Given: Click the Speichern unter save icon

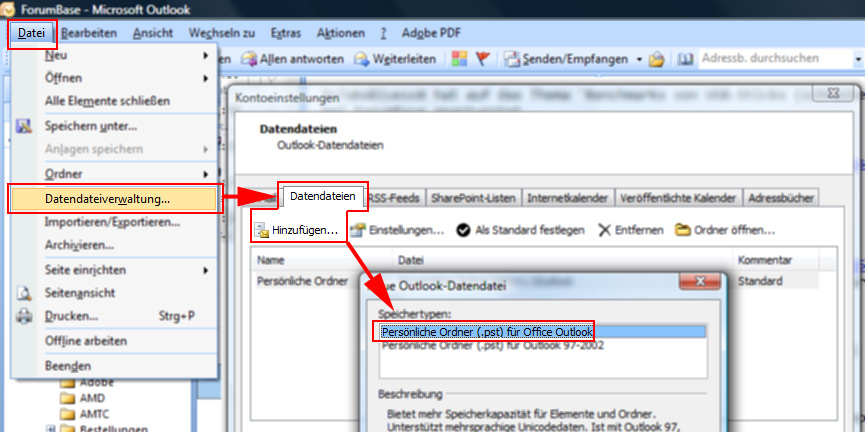Looking at the screenshot, I should pyautogui.click(x=24, y=126).
